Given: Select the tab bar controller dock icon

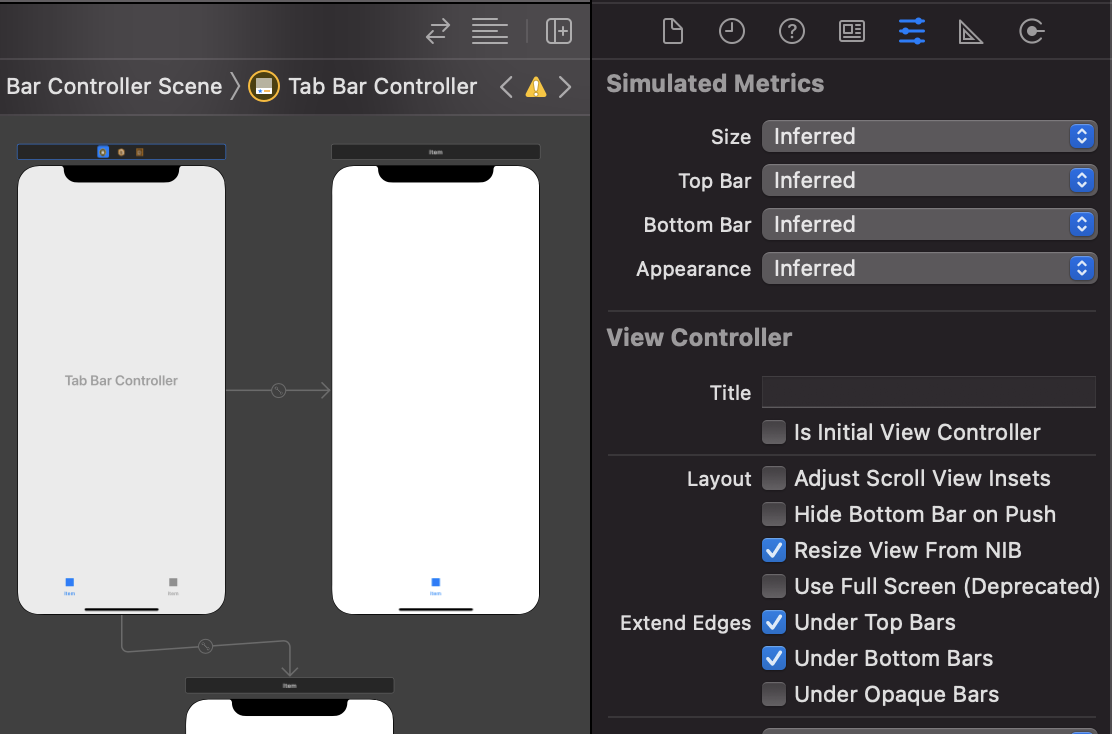Looking at the screenshot, I should [x=103, y=152].
